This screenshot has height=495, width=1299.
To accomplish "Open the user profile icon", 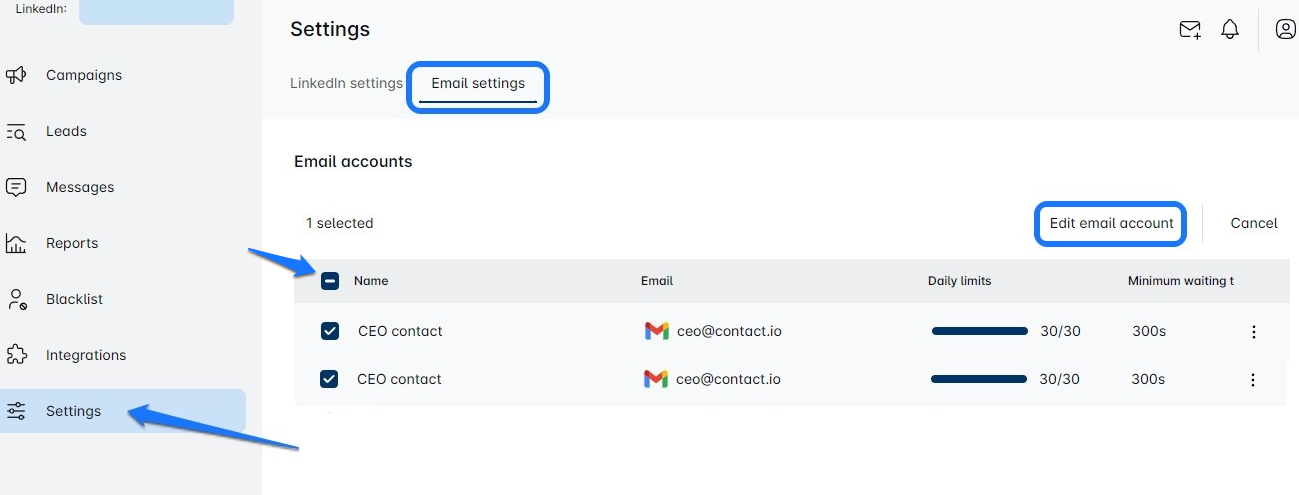I will pyautogui.click(x=1285, y=30).
